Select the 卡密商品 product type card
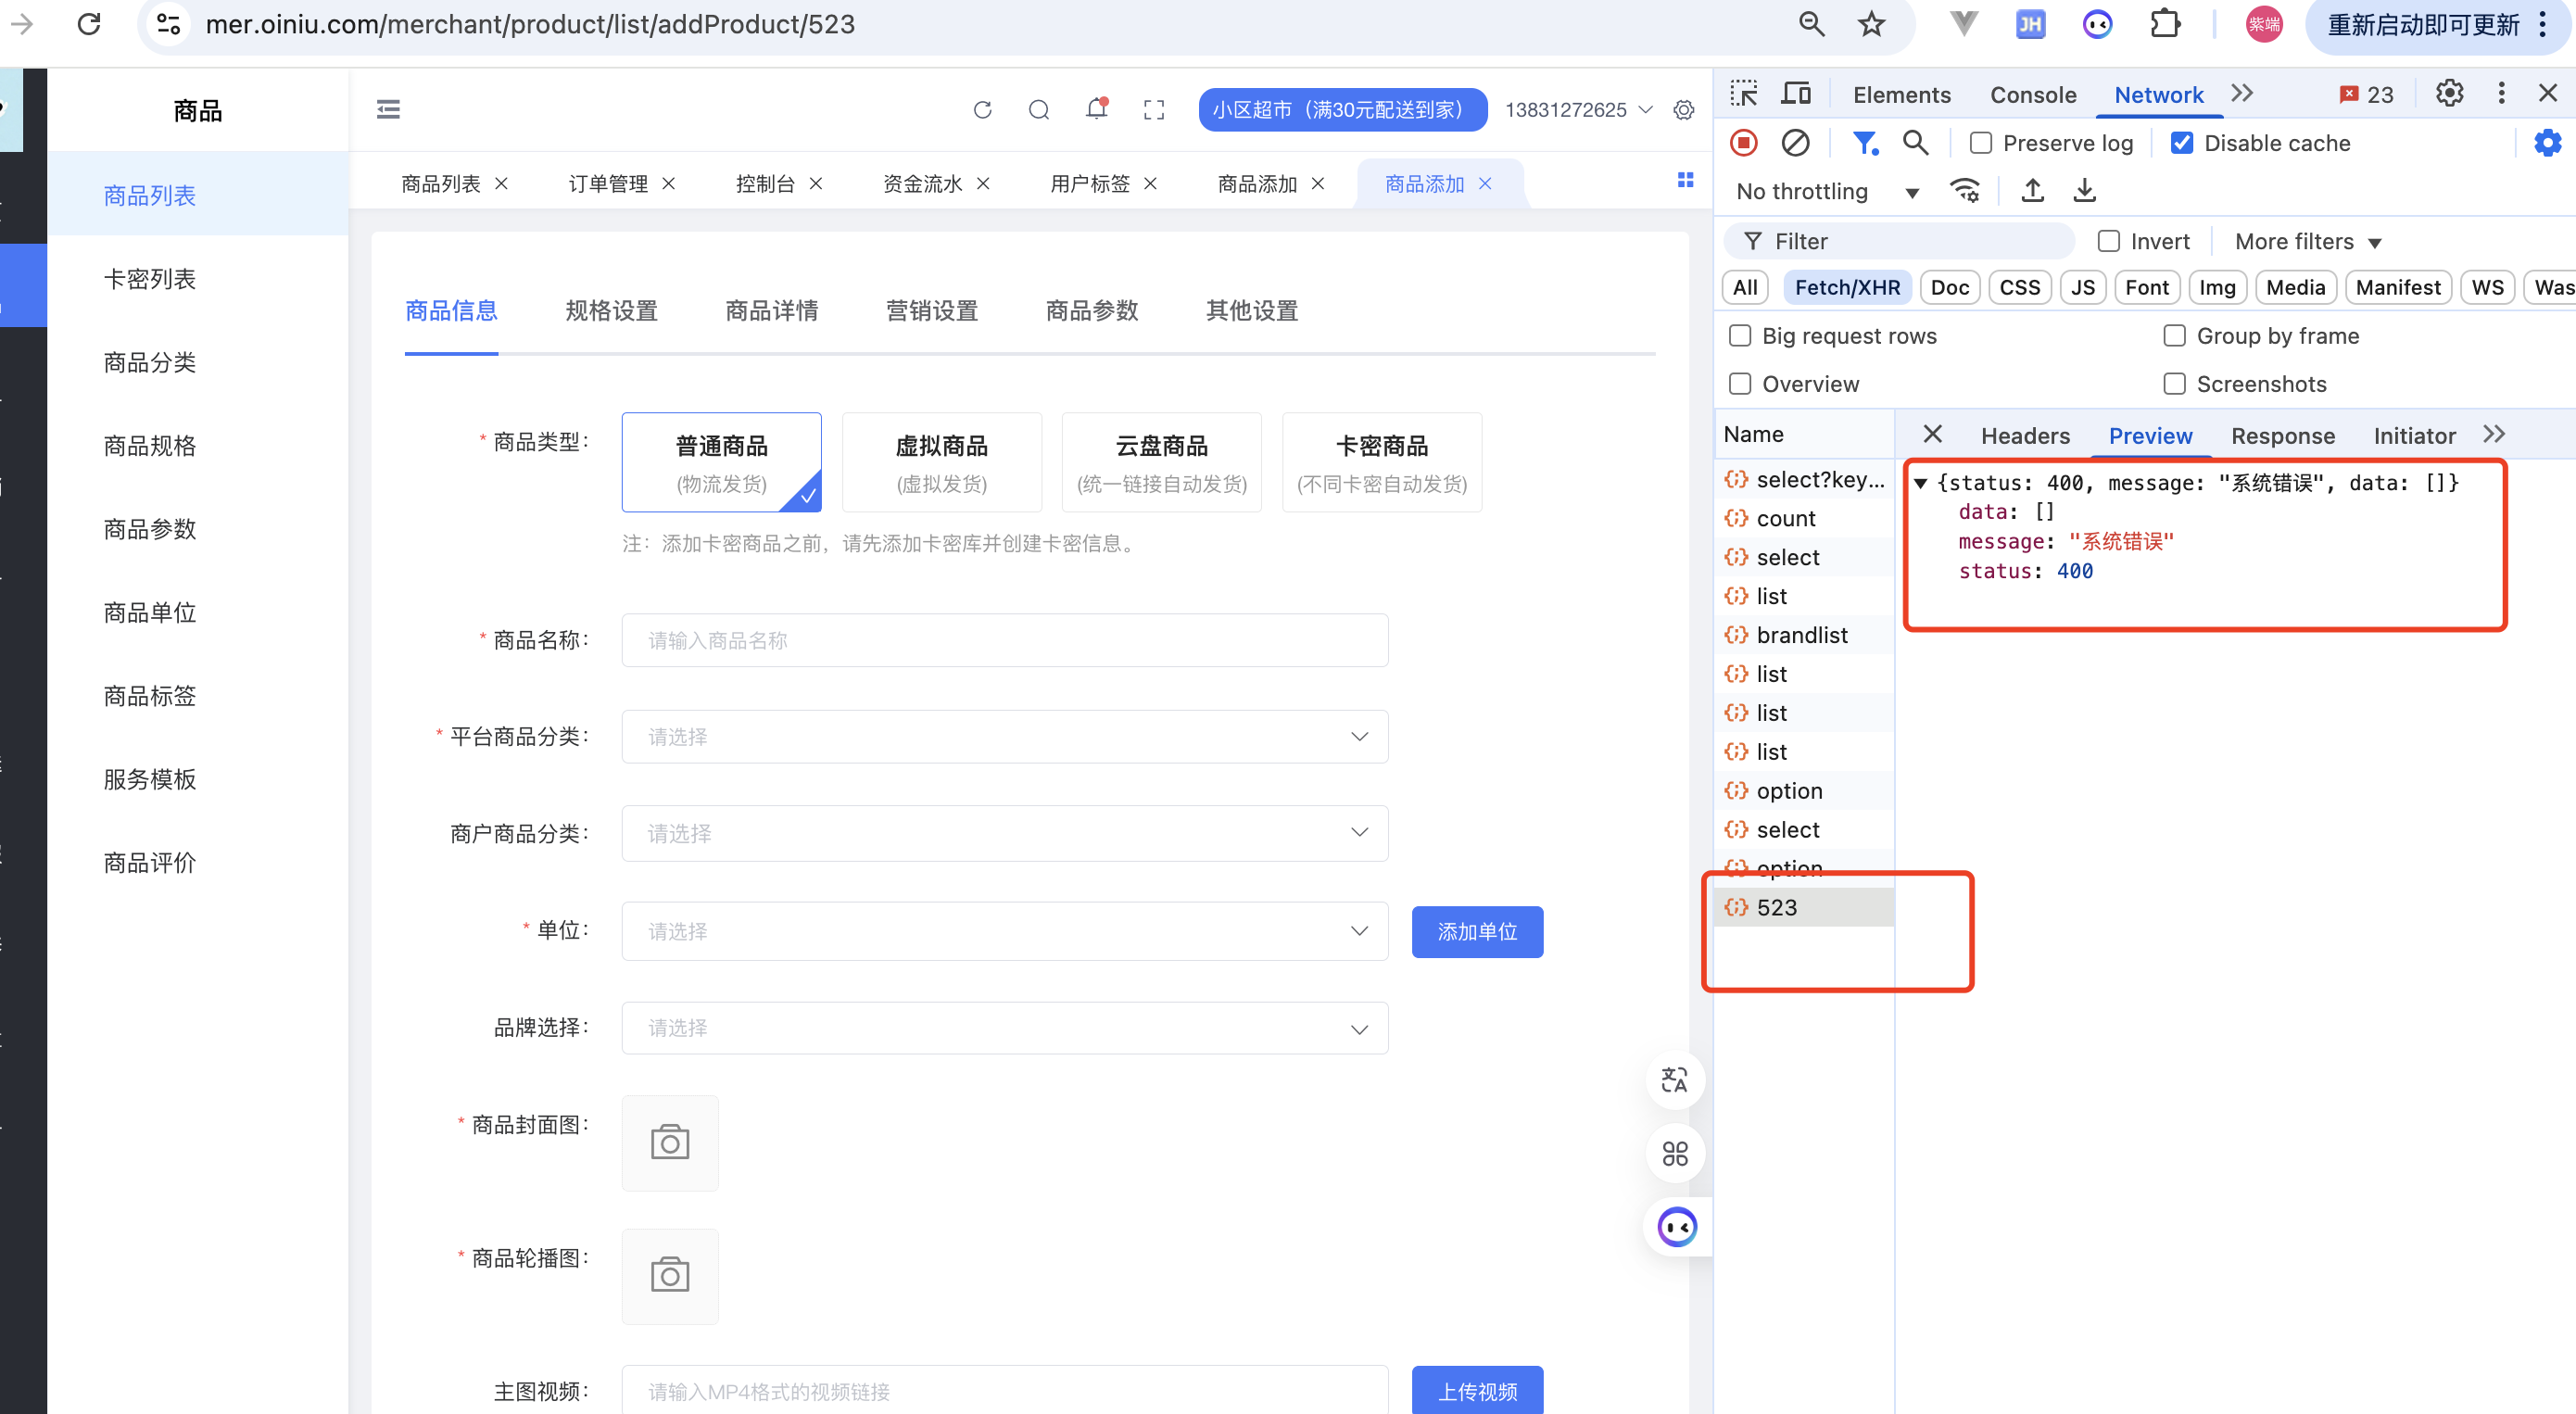 [1381, 463]
